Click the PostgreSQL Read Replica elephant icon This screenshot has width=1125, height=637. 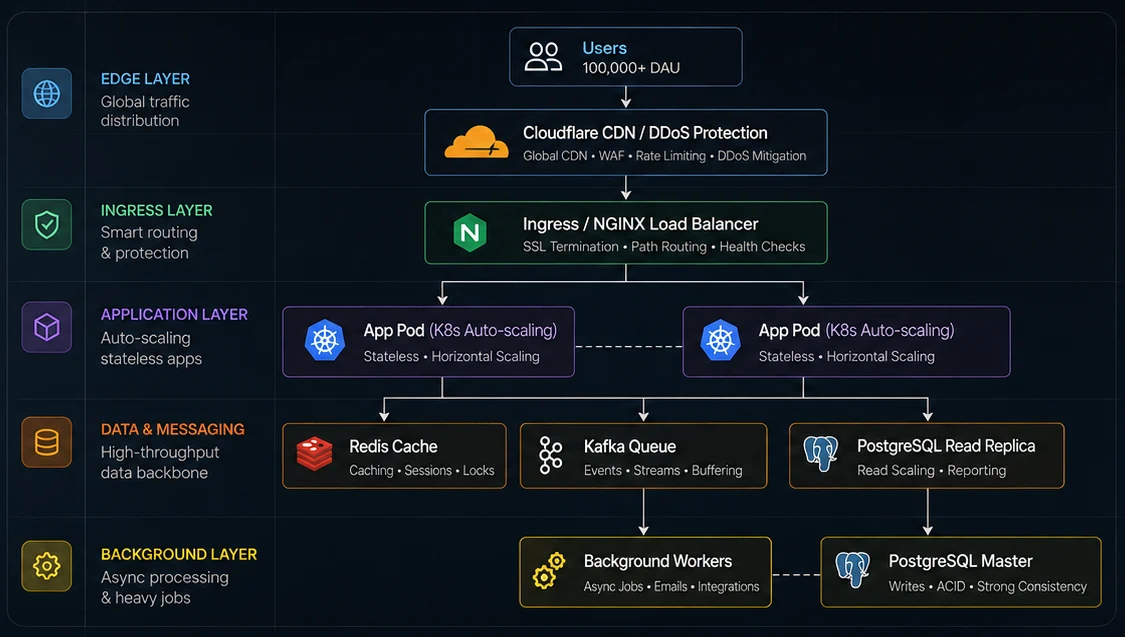coord(821,453)
